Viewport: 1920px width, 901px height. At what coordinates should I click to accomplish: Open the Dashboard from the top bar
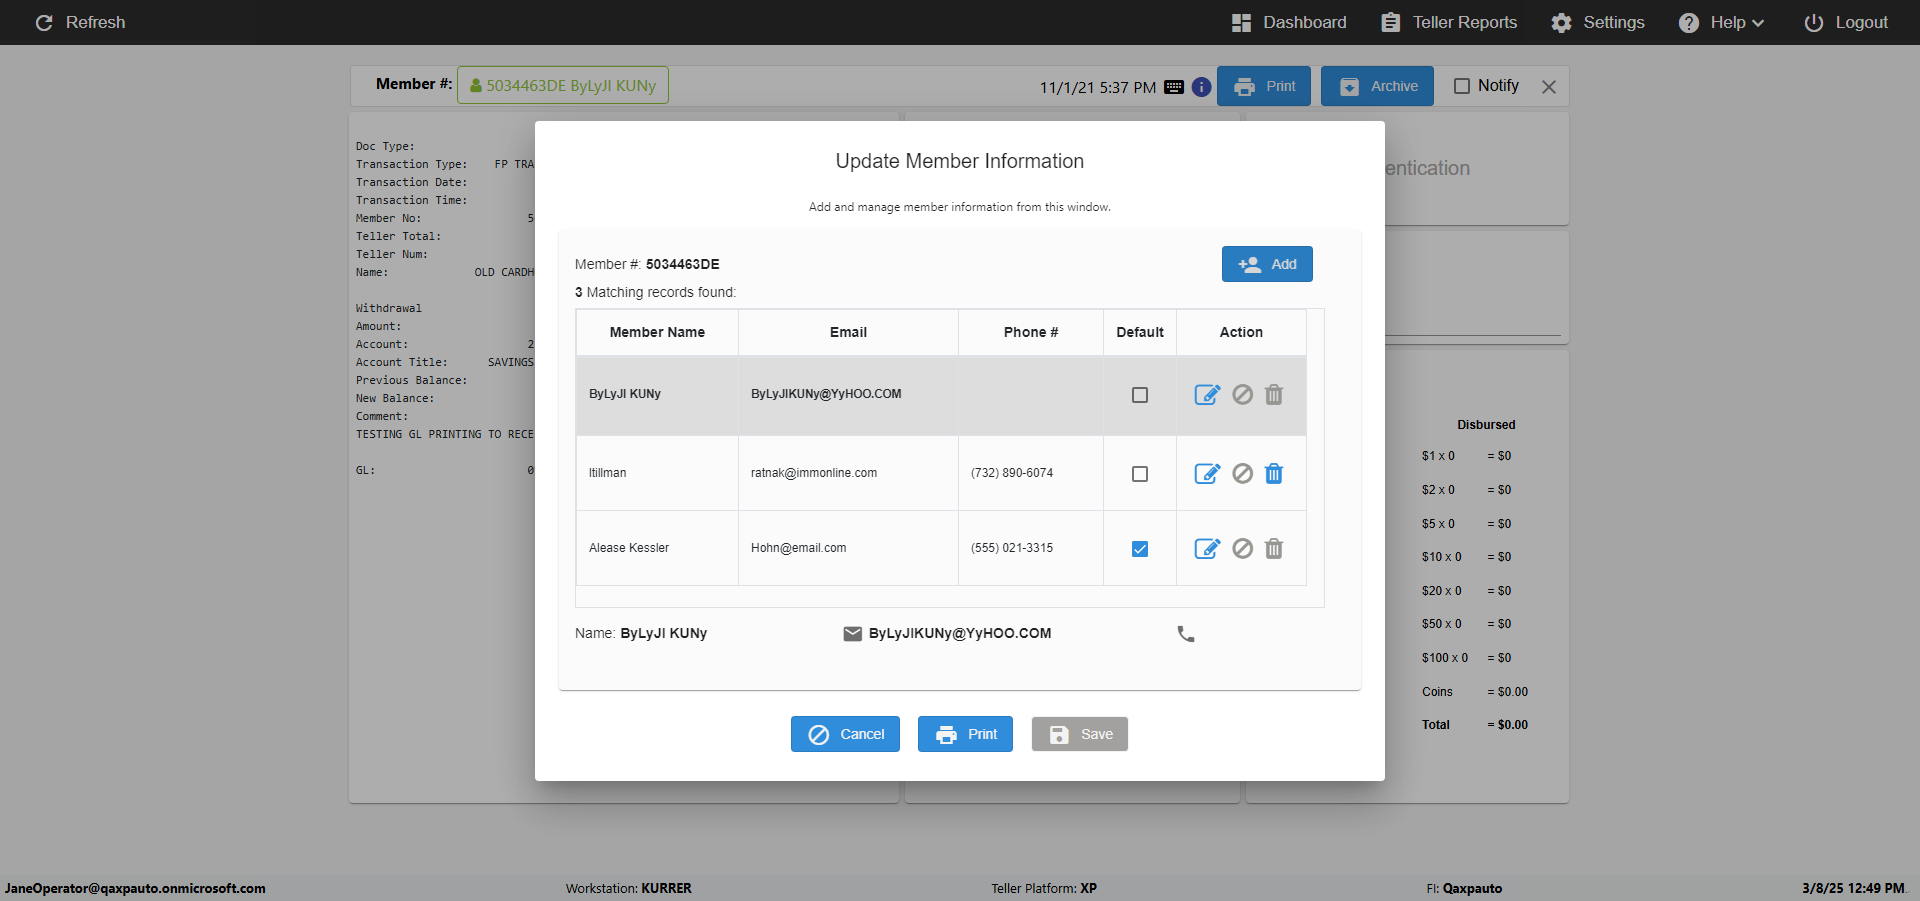click(x=1289, y=22)
